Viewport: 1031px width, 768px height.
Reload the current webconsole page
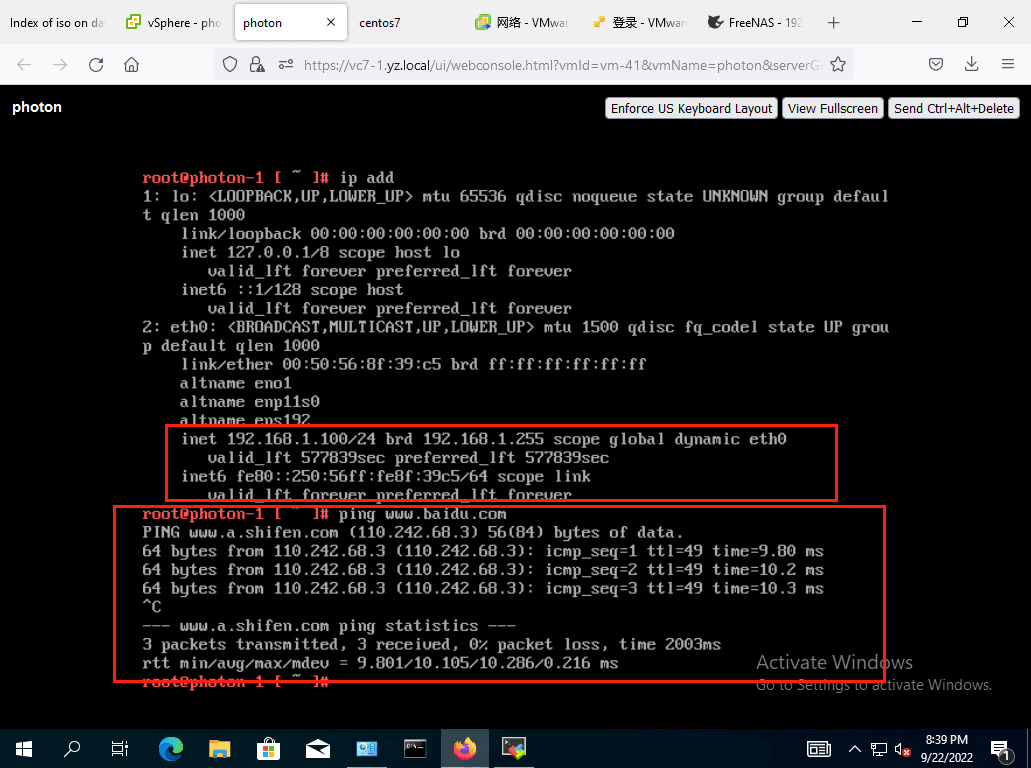pos(96,64)
